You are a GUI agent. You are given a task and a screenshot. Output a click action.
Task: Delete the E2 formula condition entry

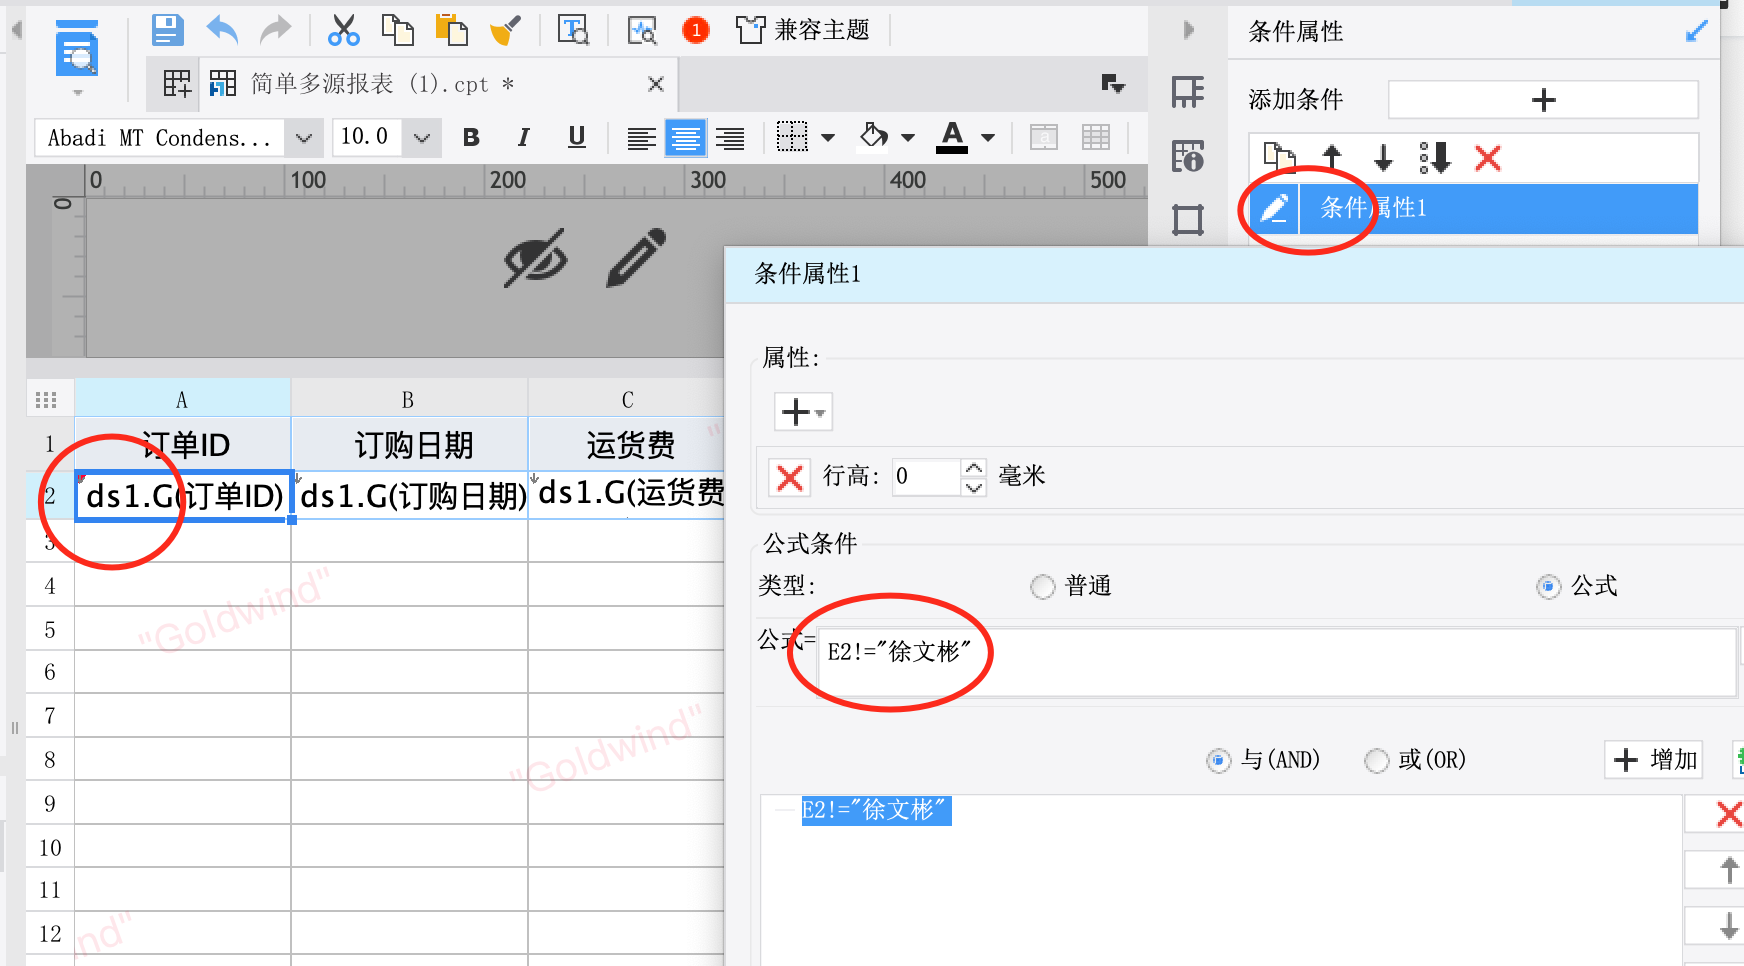[1726, 814]
